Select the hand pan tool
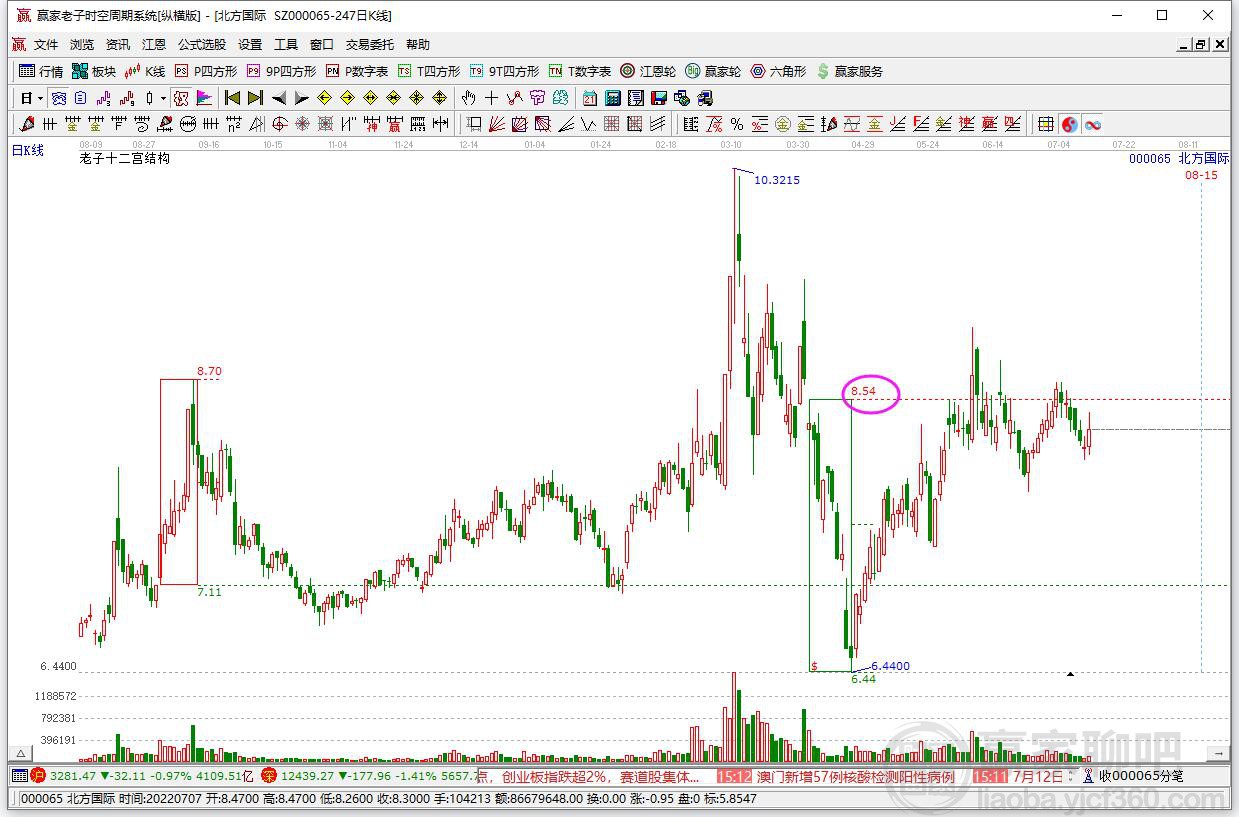 coord(468,98)
